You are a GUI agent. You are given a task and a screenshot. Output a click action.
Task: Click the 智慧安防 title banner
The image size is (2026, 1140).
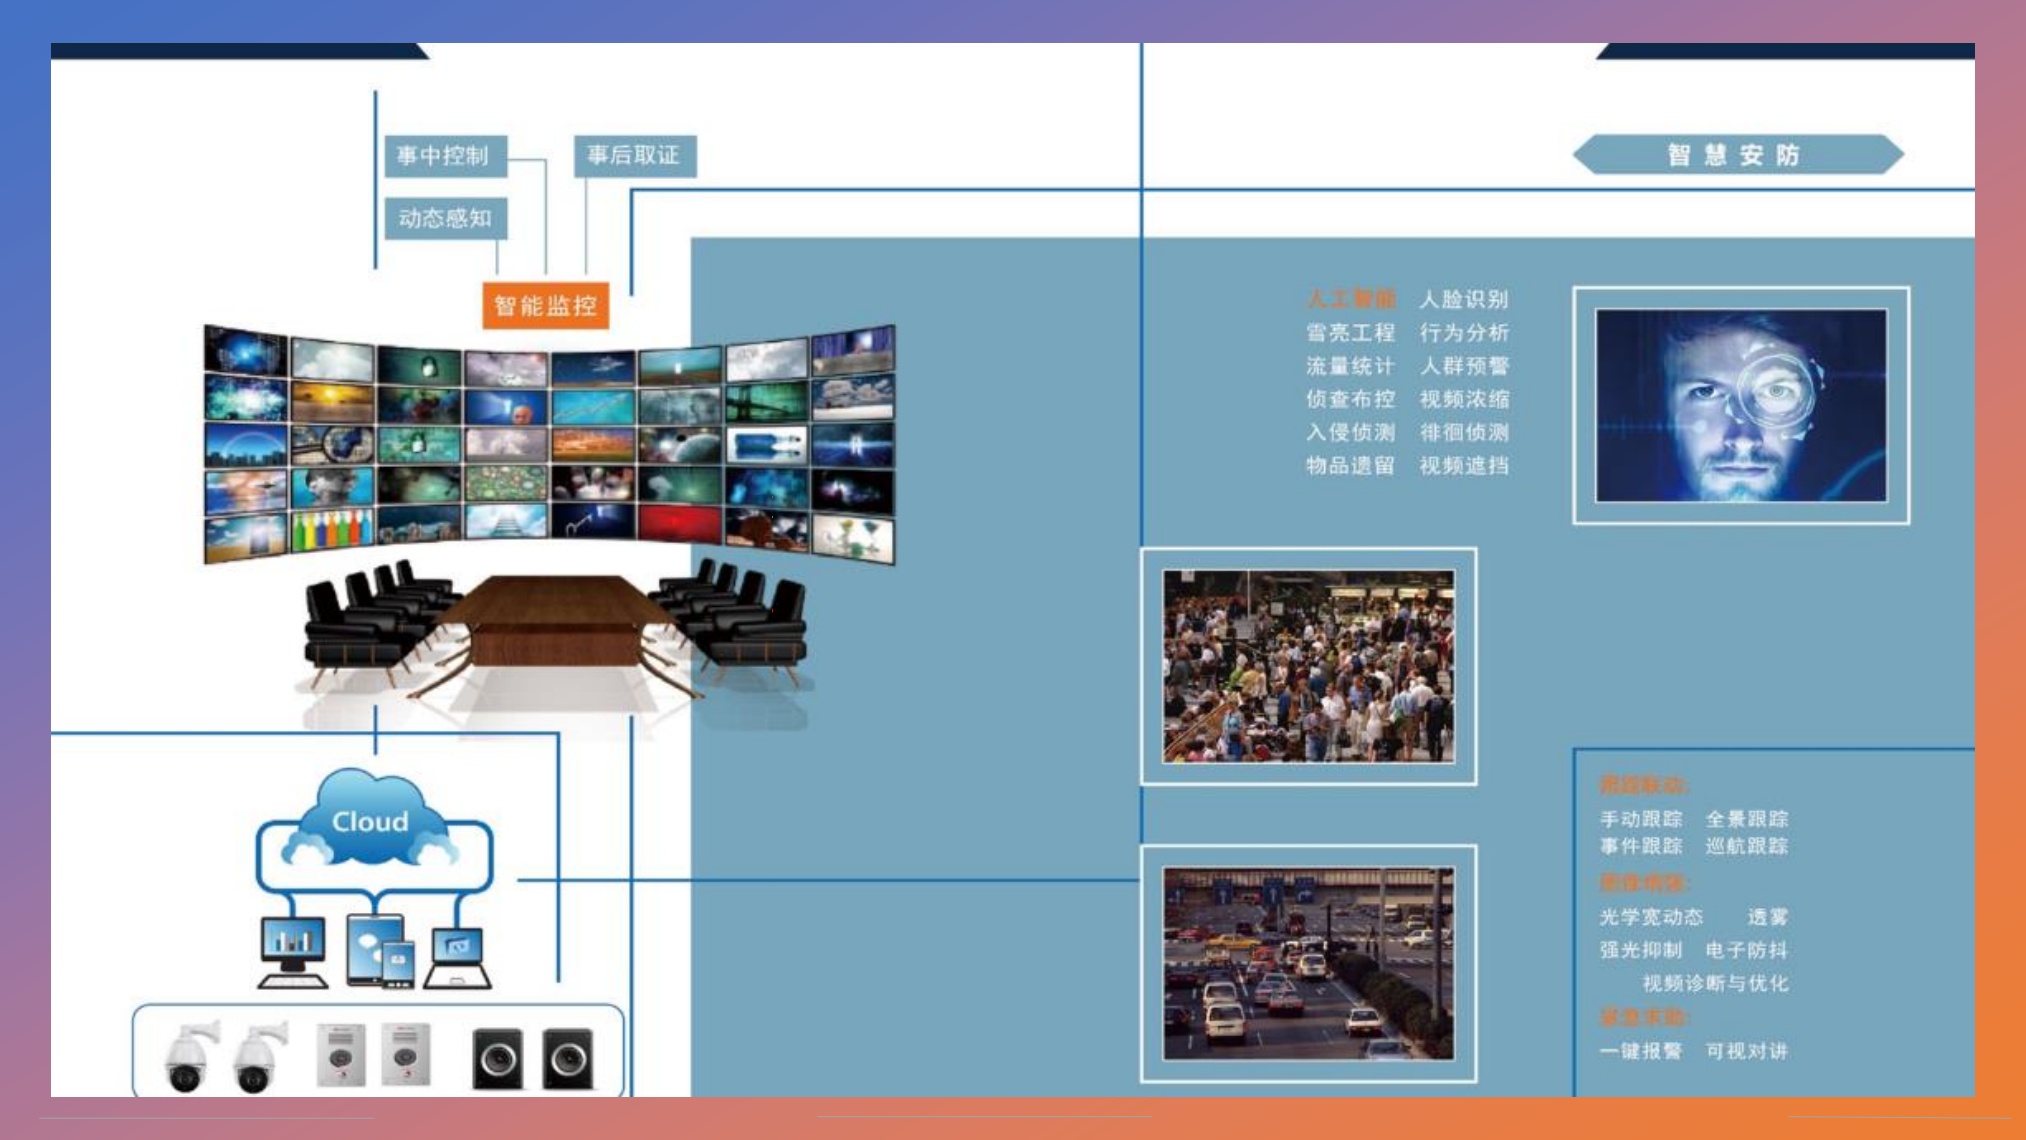[x=1736, y=155]
